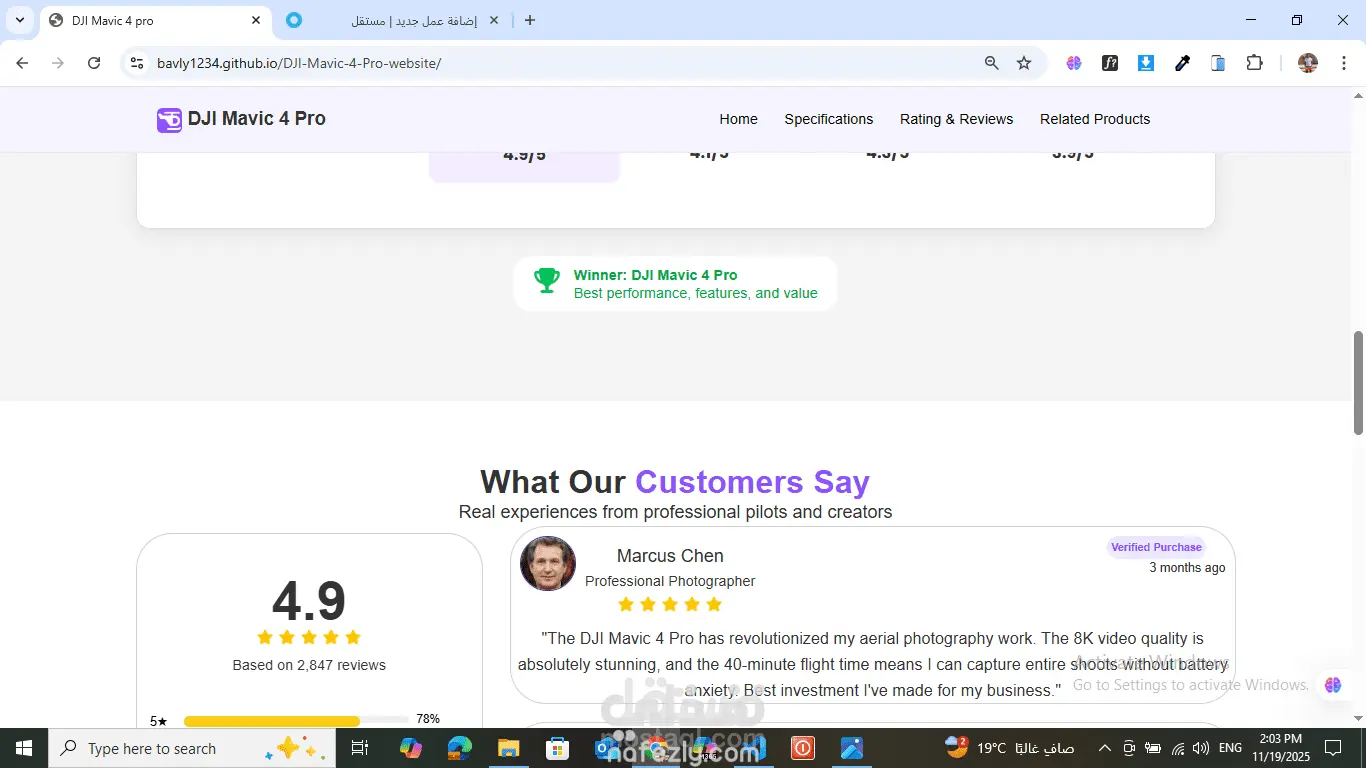Open the zoom magnifier icon in address bar
Viewport: 1366px width, 768px height.
click(991, 63)
